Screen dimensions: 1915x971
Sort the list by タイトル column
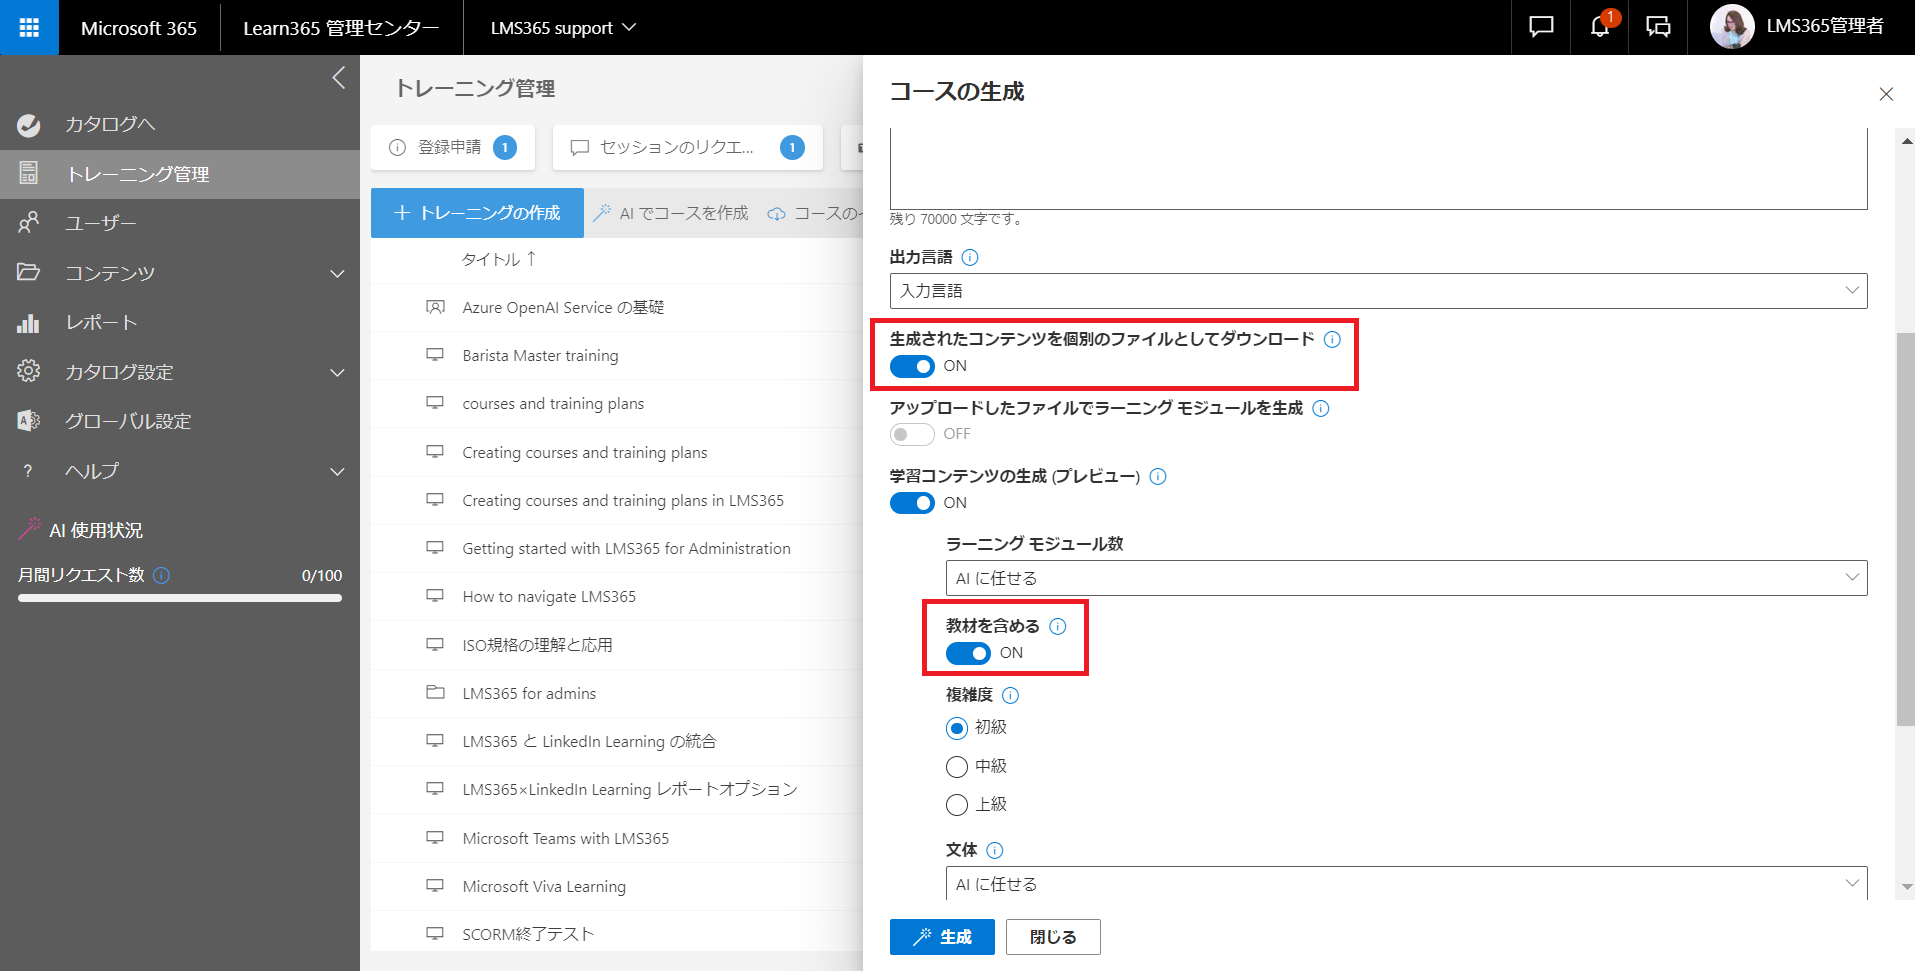[x=498, y=259]
